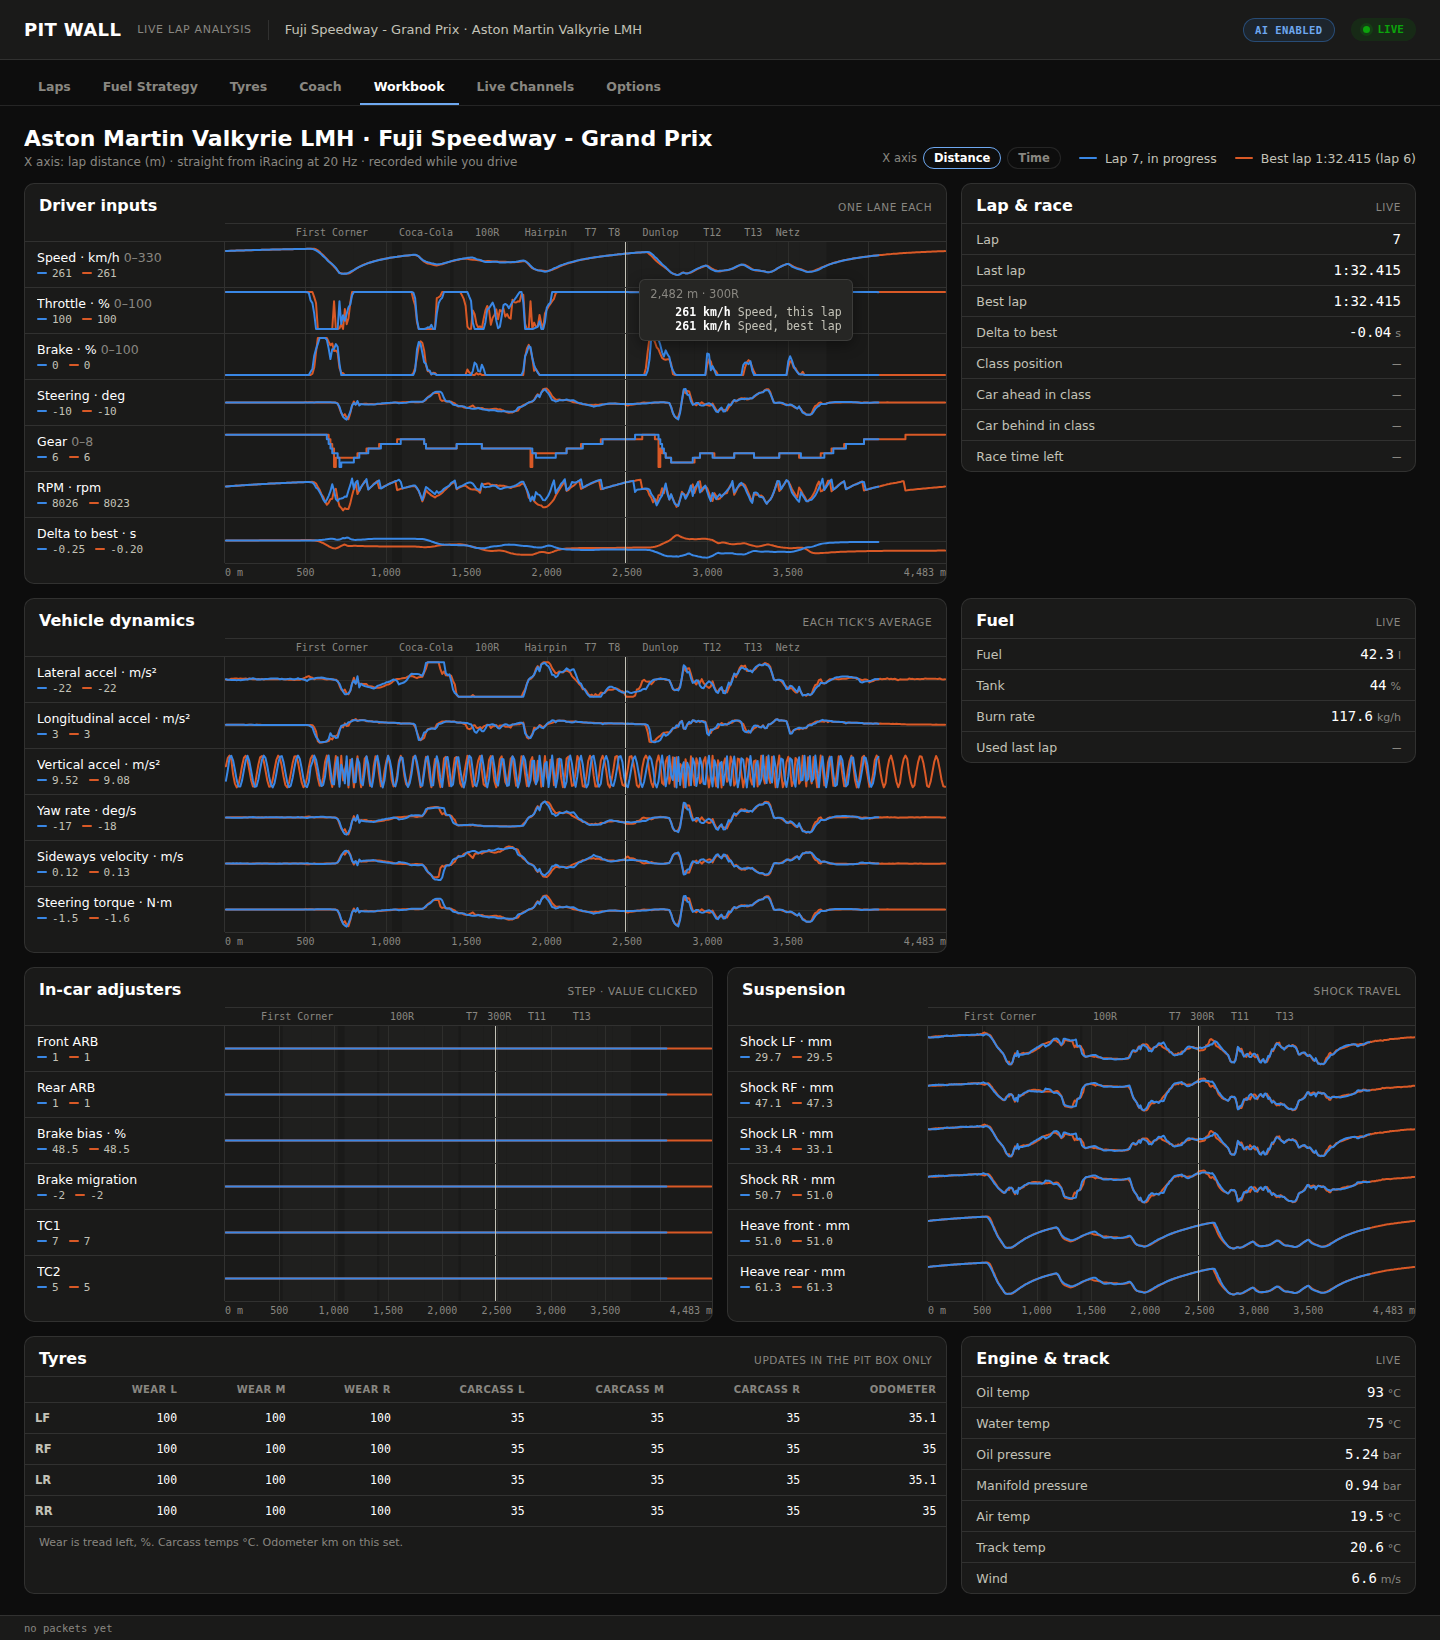Select the Workbook tab
Screen dimensions: 1440x1640
[409, 87]
